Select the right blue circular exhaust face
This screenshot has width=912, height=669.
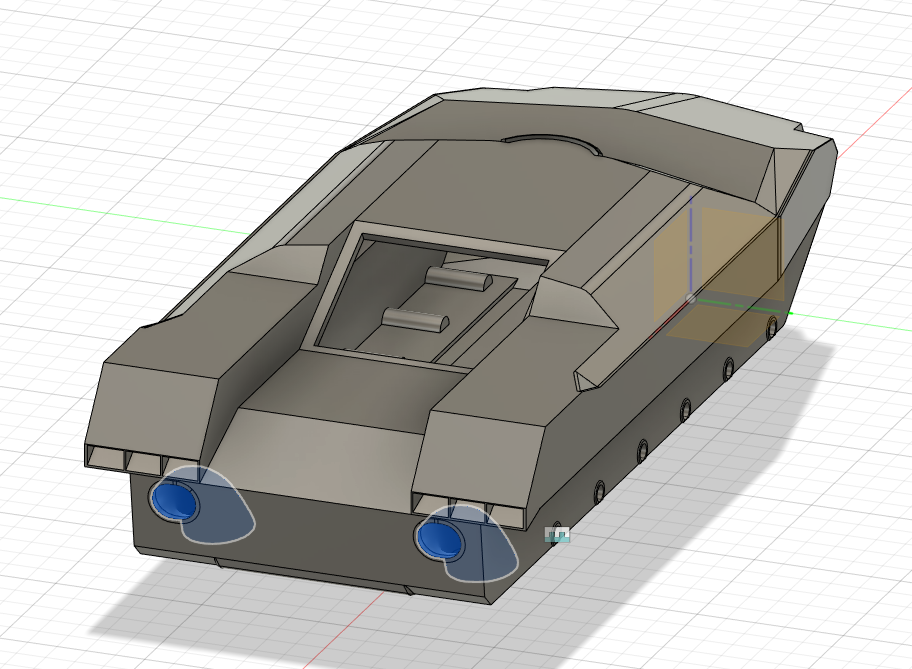tap(439, 539)
